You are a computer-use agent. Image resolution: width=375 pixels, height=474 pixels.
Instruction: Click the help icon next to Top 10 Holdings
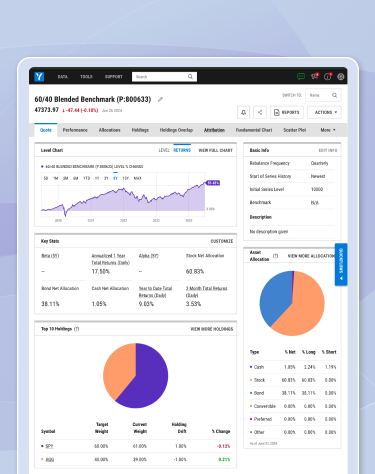[77, 329]
